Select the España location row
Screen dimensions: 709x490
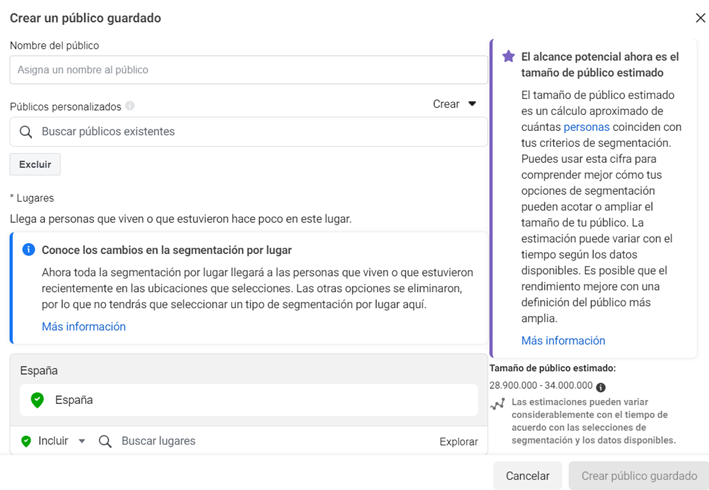point(249,400)
